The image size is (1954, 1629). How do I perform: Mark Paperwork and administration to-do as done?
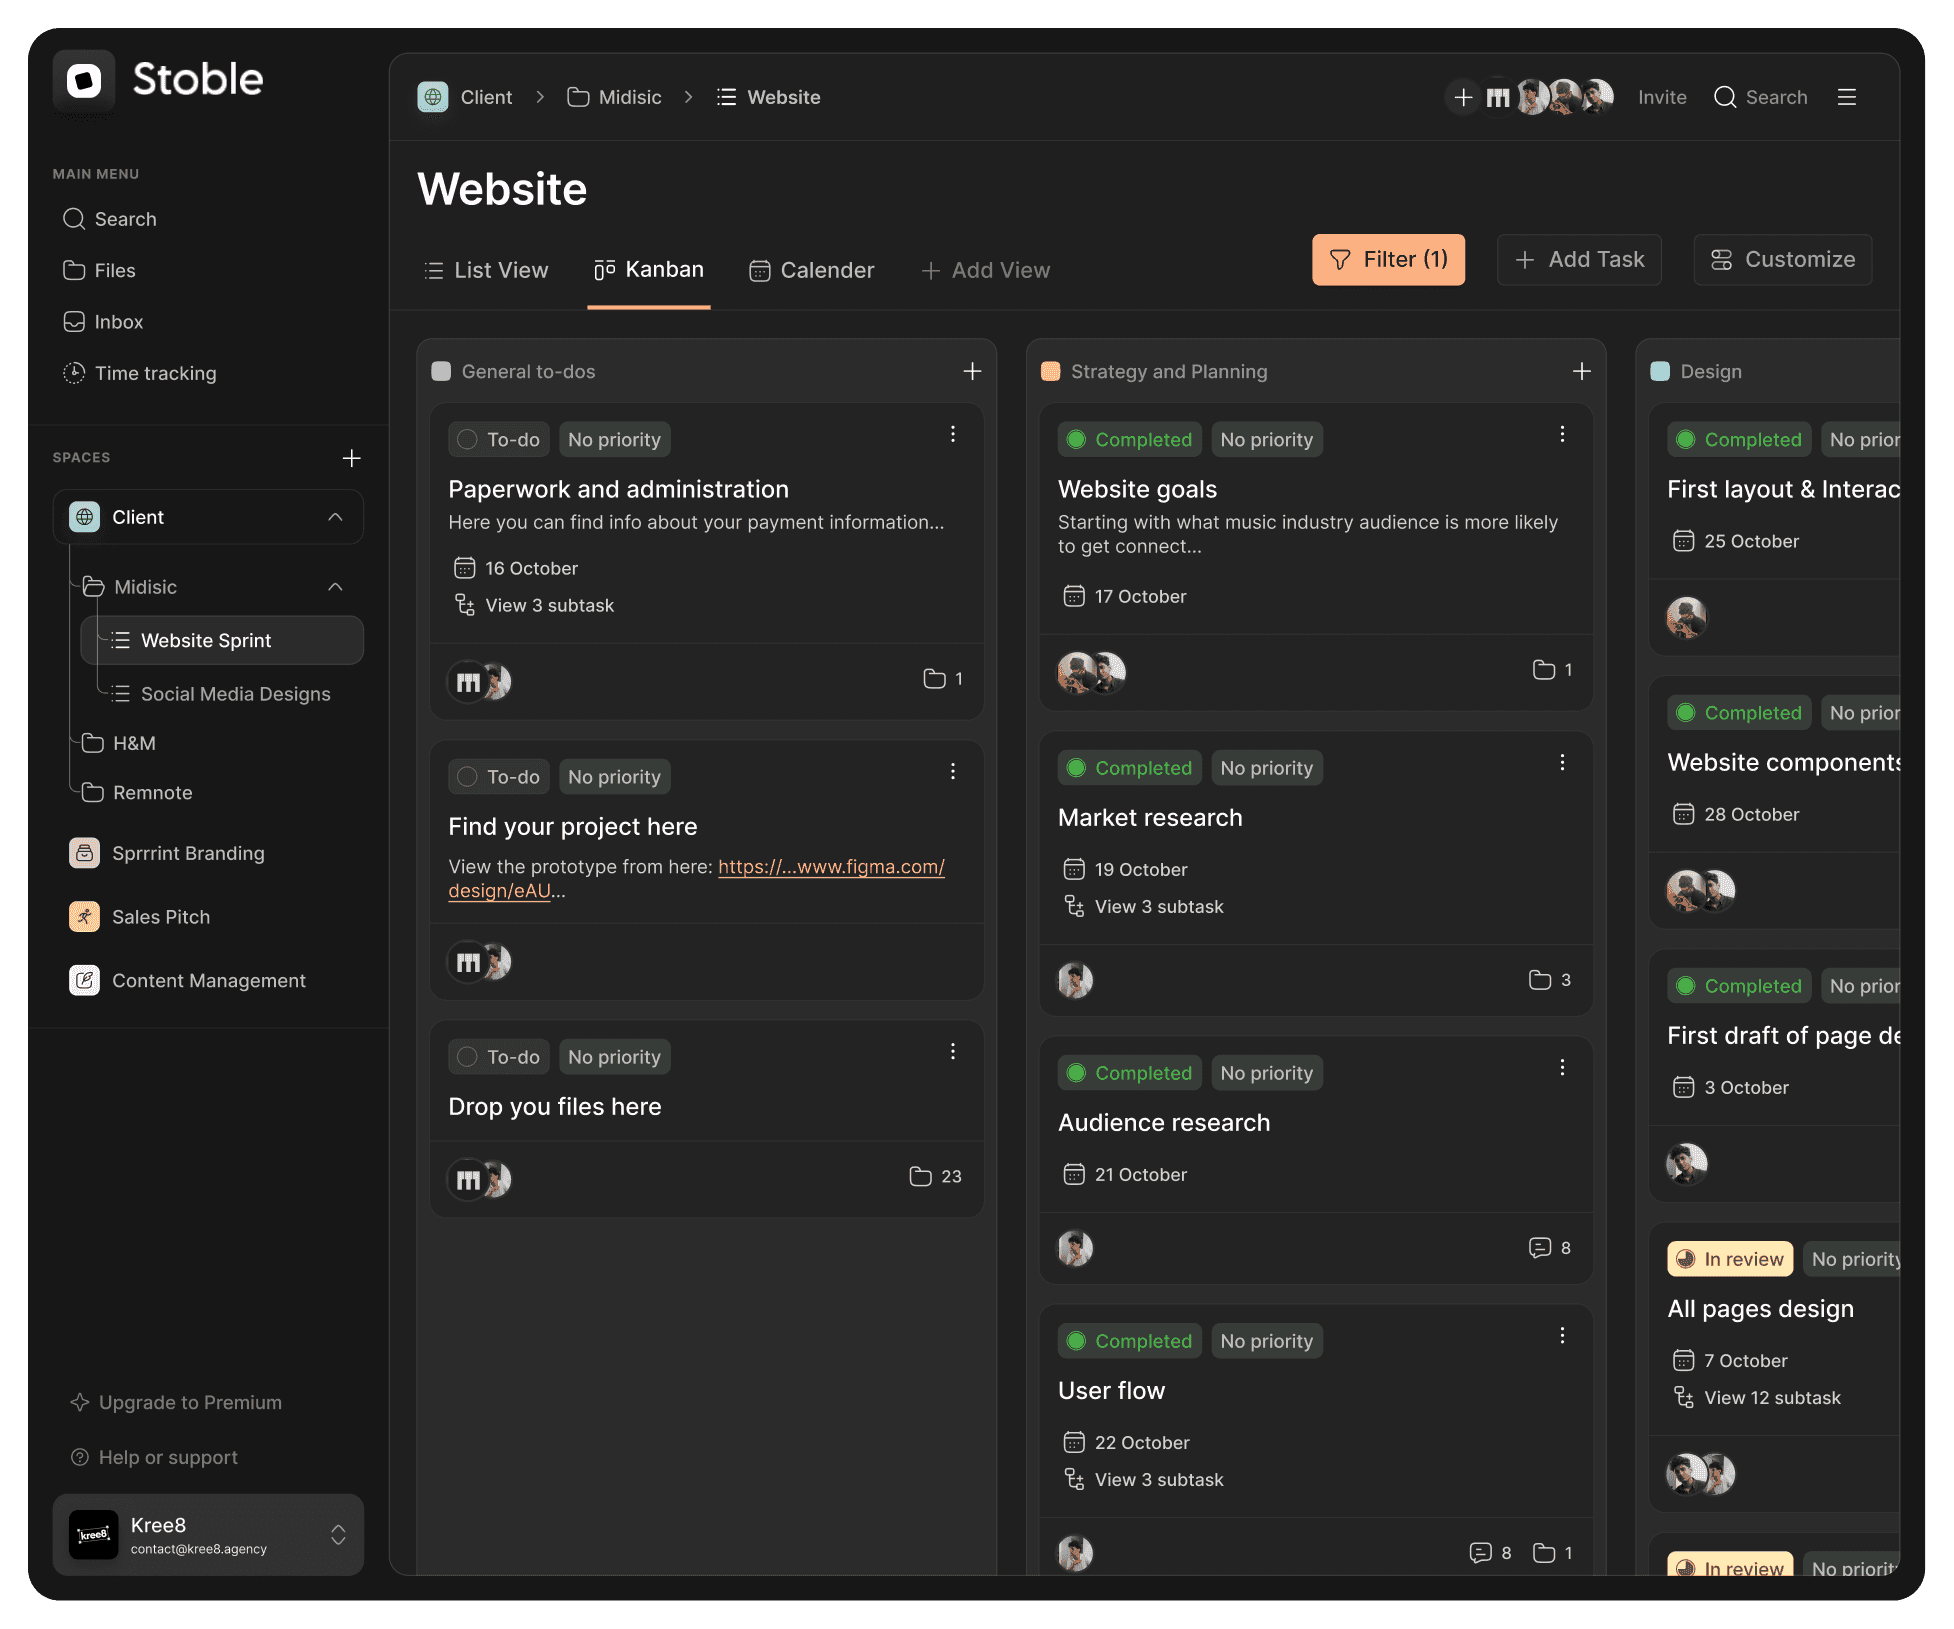(x=466, y=438)
